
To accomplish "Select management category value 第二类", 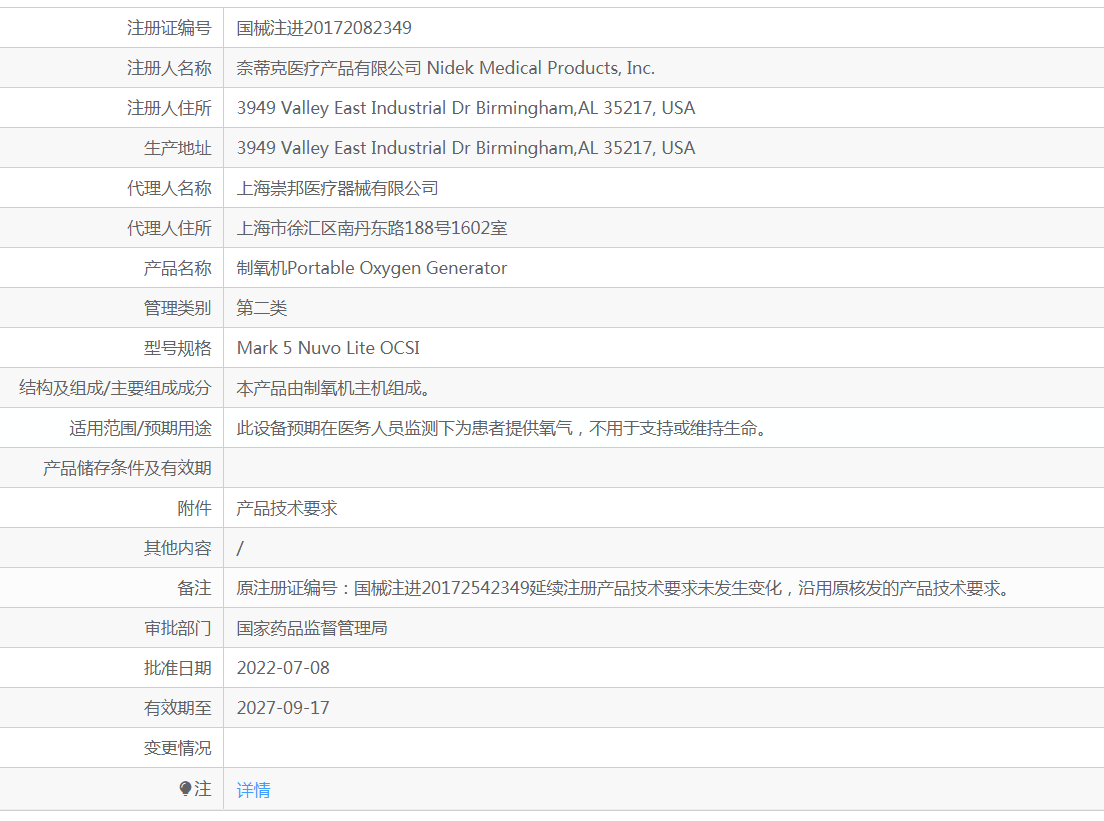I will coord(262,308).
